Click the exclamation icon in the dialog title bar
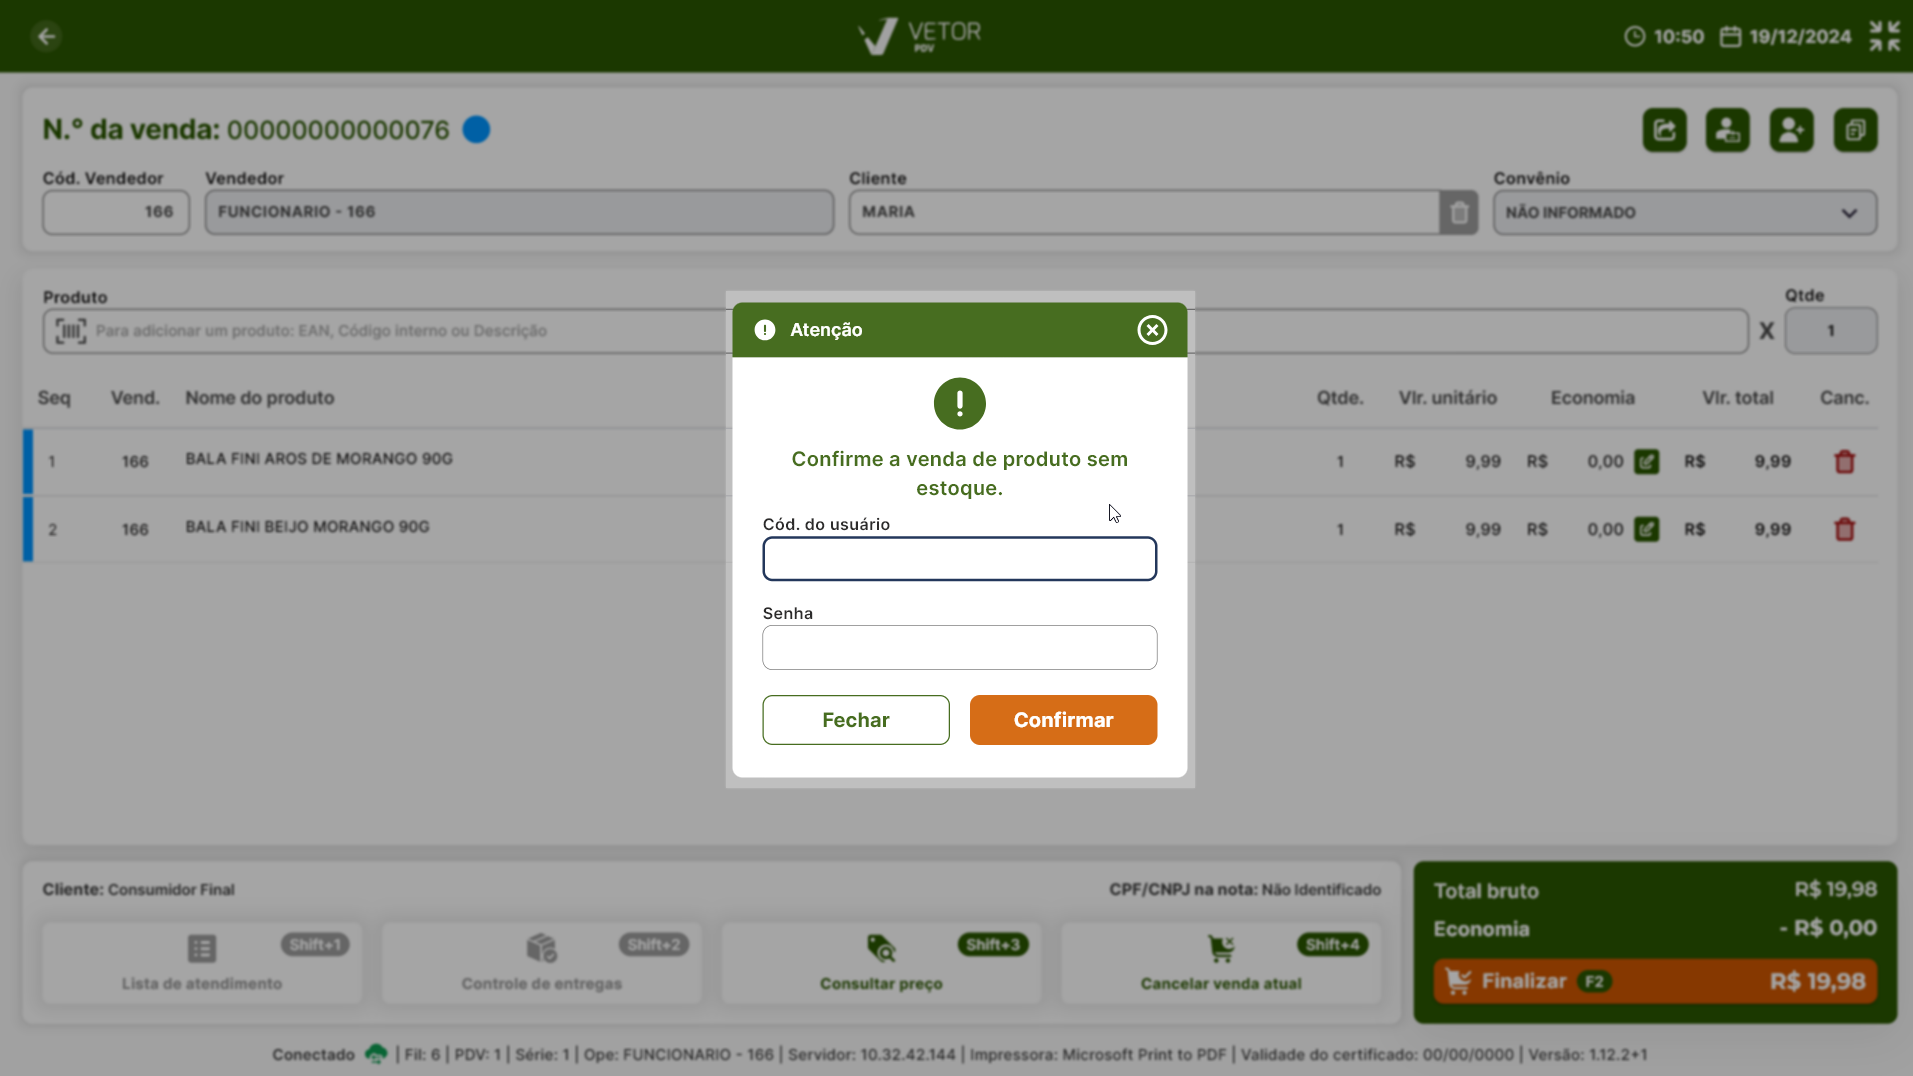The image size is (1913, 1076). [765, 330]
